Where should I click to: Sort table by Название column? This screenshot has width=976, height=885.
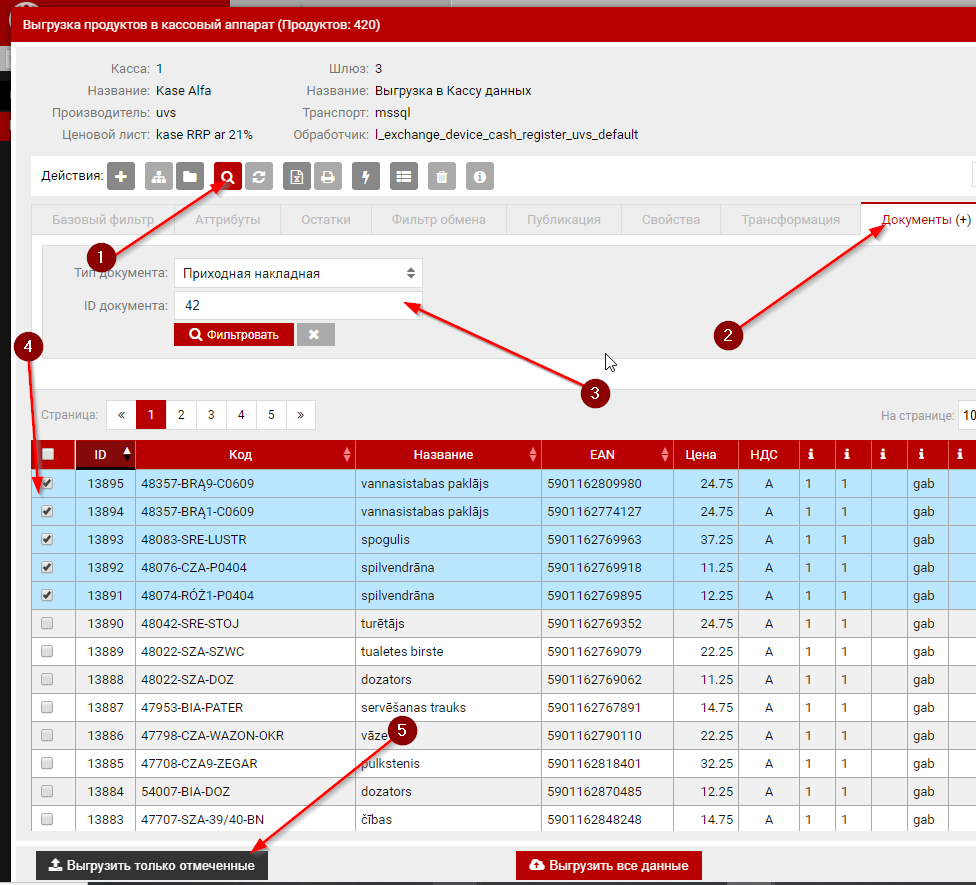447,455
